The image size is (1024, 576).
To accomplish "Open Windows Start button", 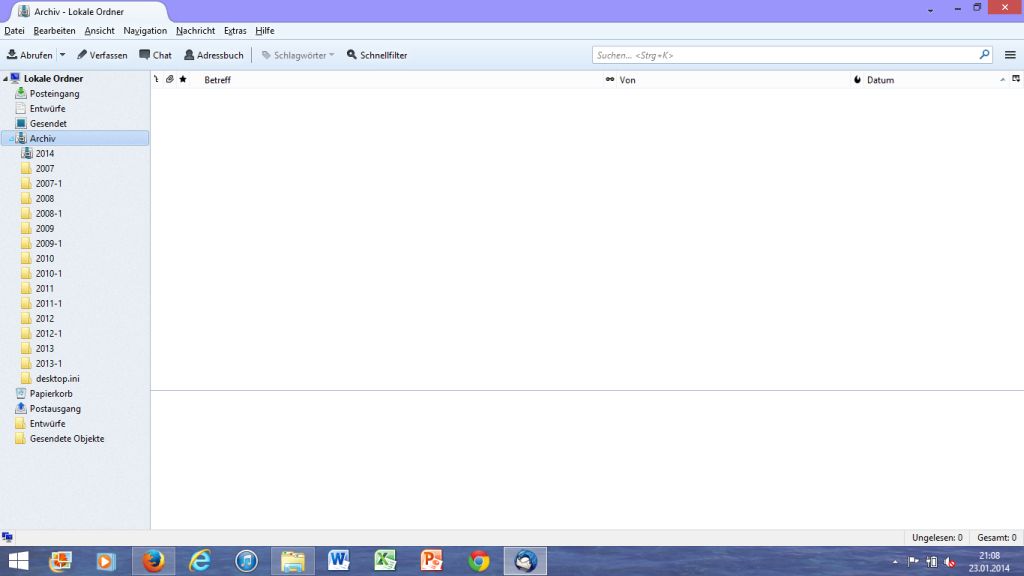I will (18, 561).
